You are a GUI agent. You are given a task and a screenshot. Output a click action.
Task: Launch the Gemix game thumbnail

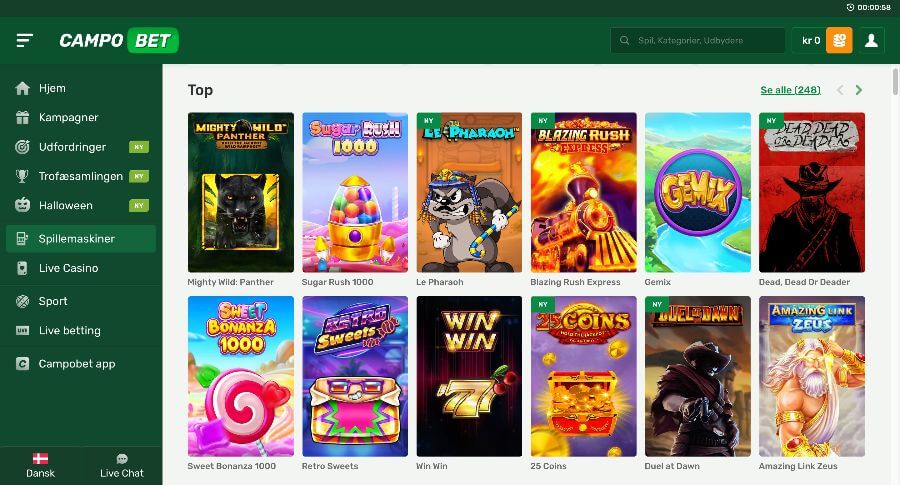697,192
